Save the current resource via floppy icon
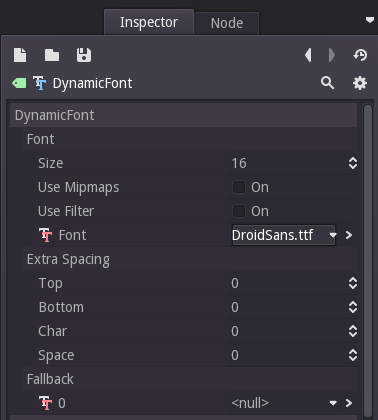Screen dimensions: 378x420 [x=84, y=55]
